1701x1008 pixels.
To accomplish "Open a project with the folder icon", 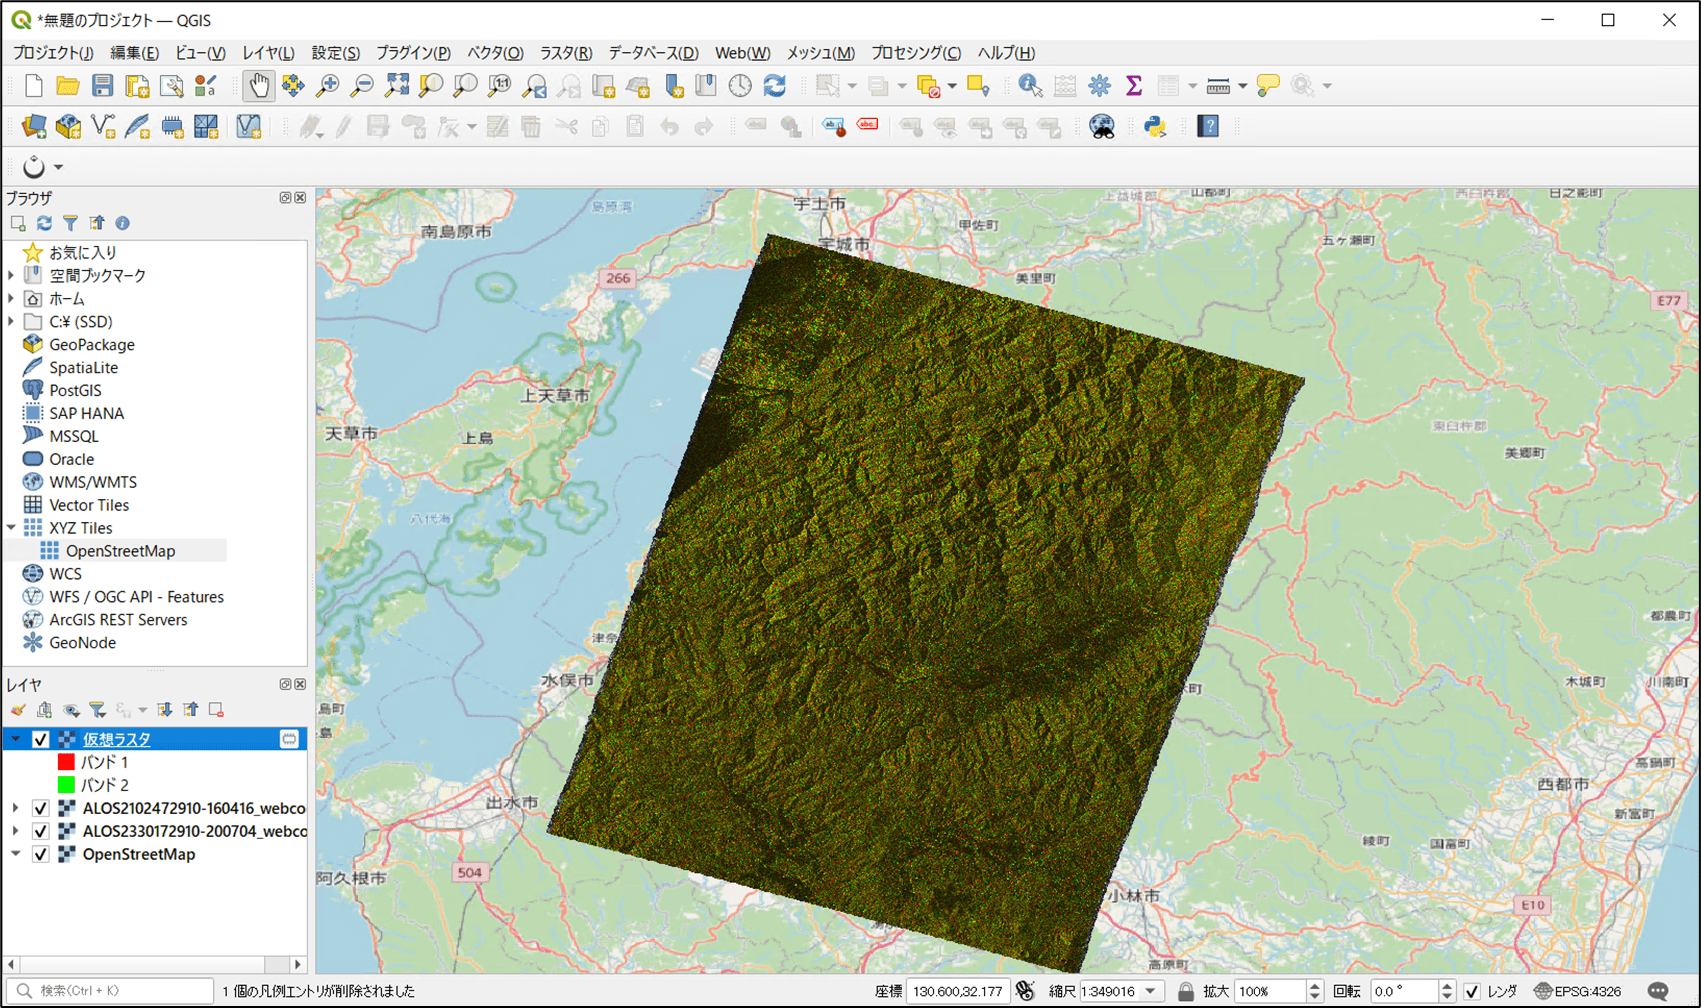I will tap(67, 86).
